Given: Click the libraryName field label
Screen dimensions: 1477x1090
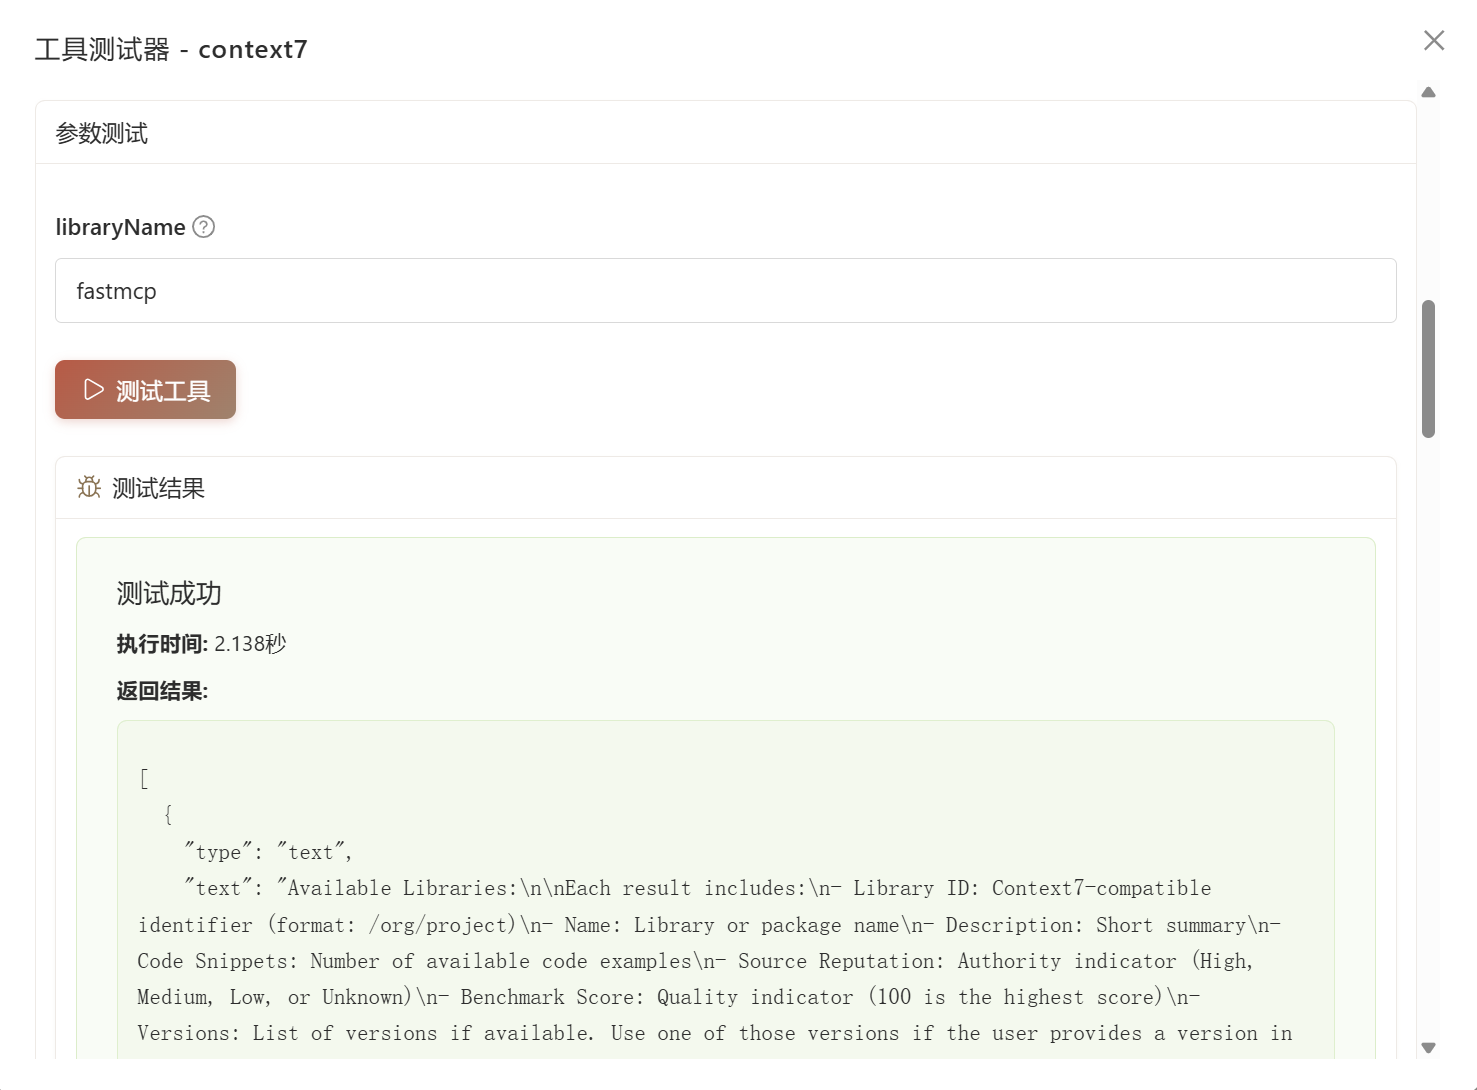Looking at the screenshot, I should tap(120, 227).
